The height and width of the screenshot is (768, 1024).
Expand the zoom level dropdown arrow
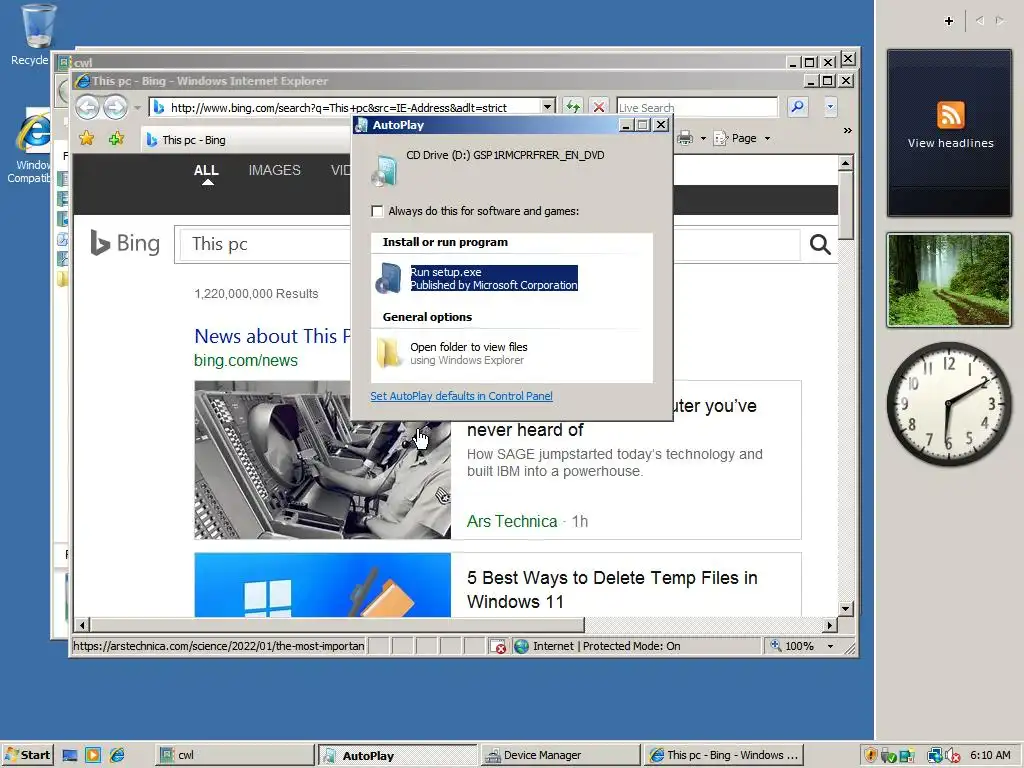click(x=830, y=646)
